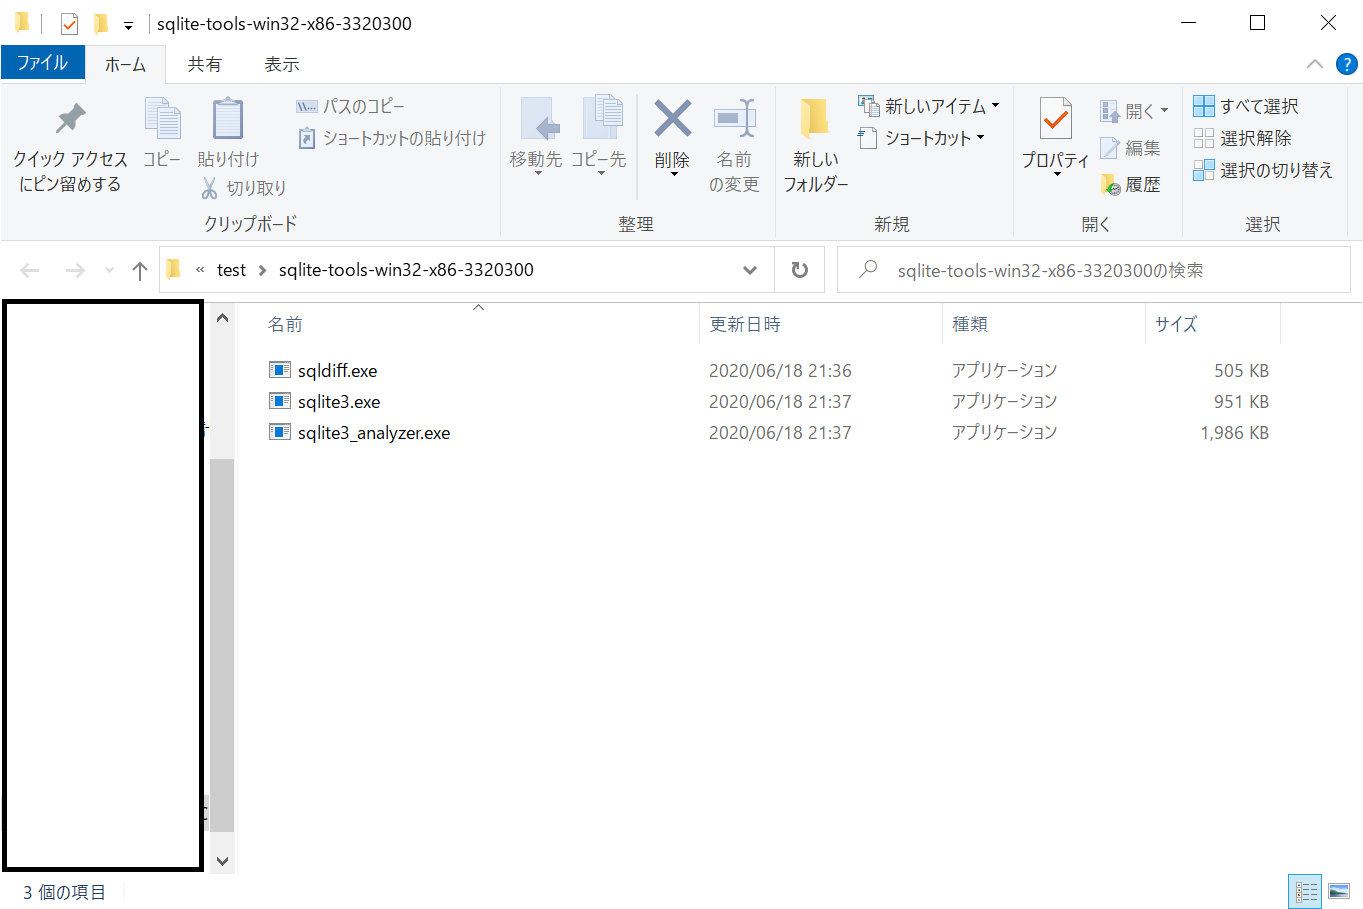
Task: Click 選択解除 select none
Action: pos(1243,138)
